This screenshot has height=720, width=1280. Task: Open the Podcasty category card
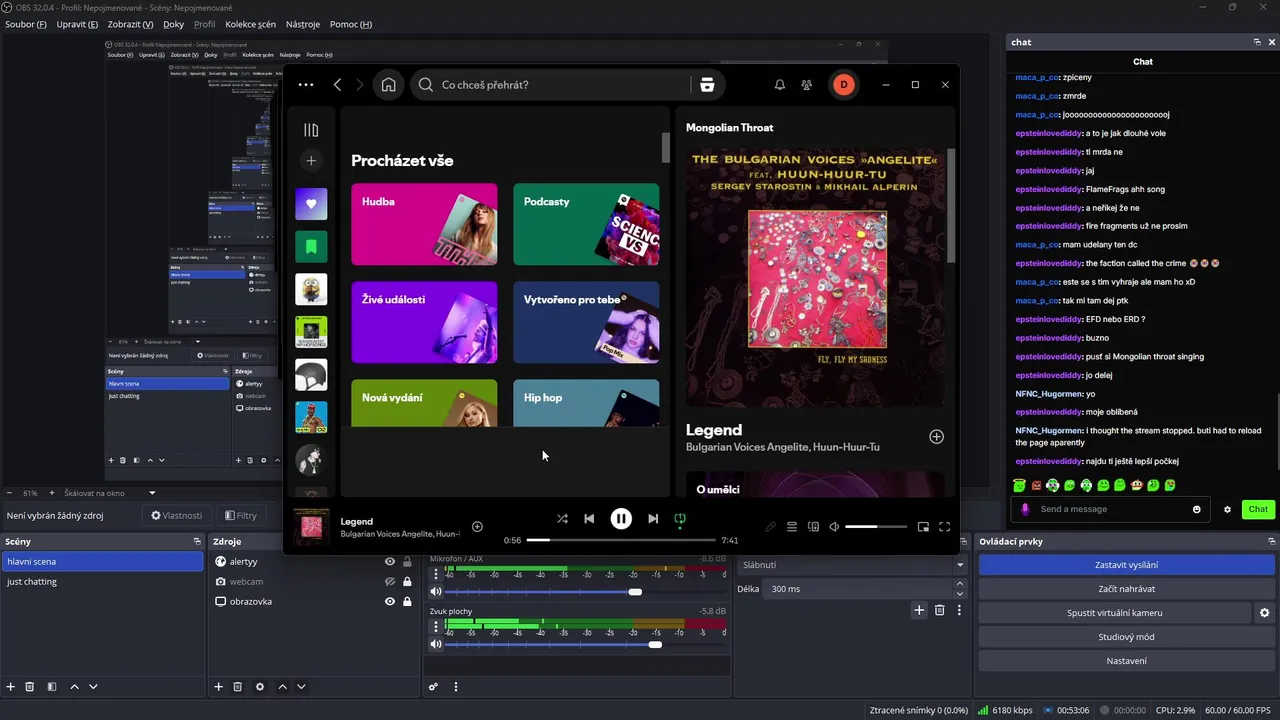586,224
